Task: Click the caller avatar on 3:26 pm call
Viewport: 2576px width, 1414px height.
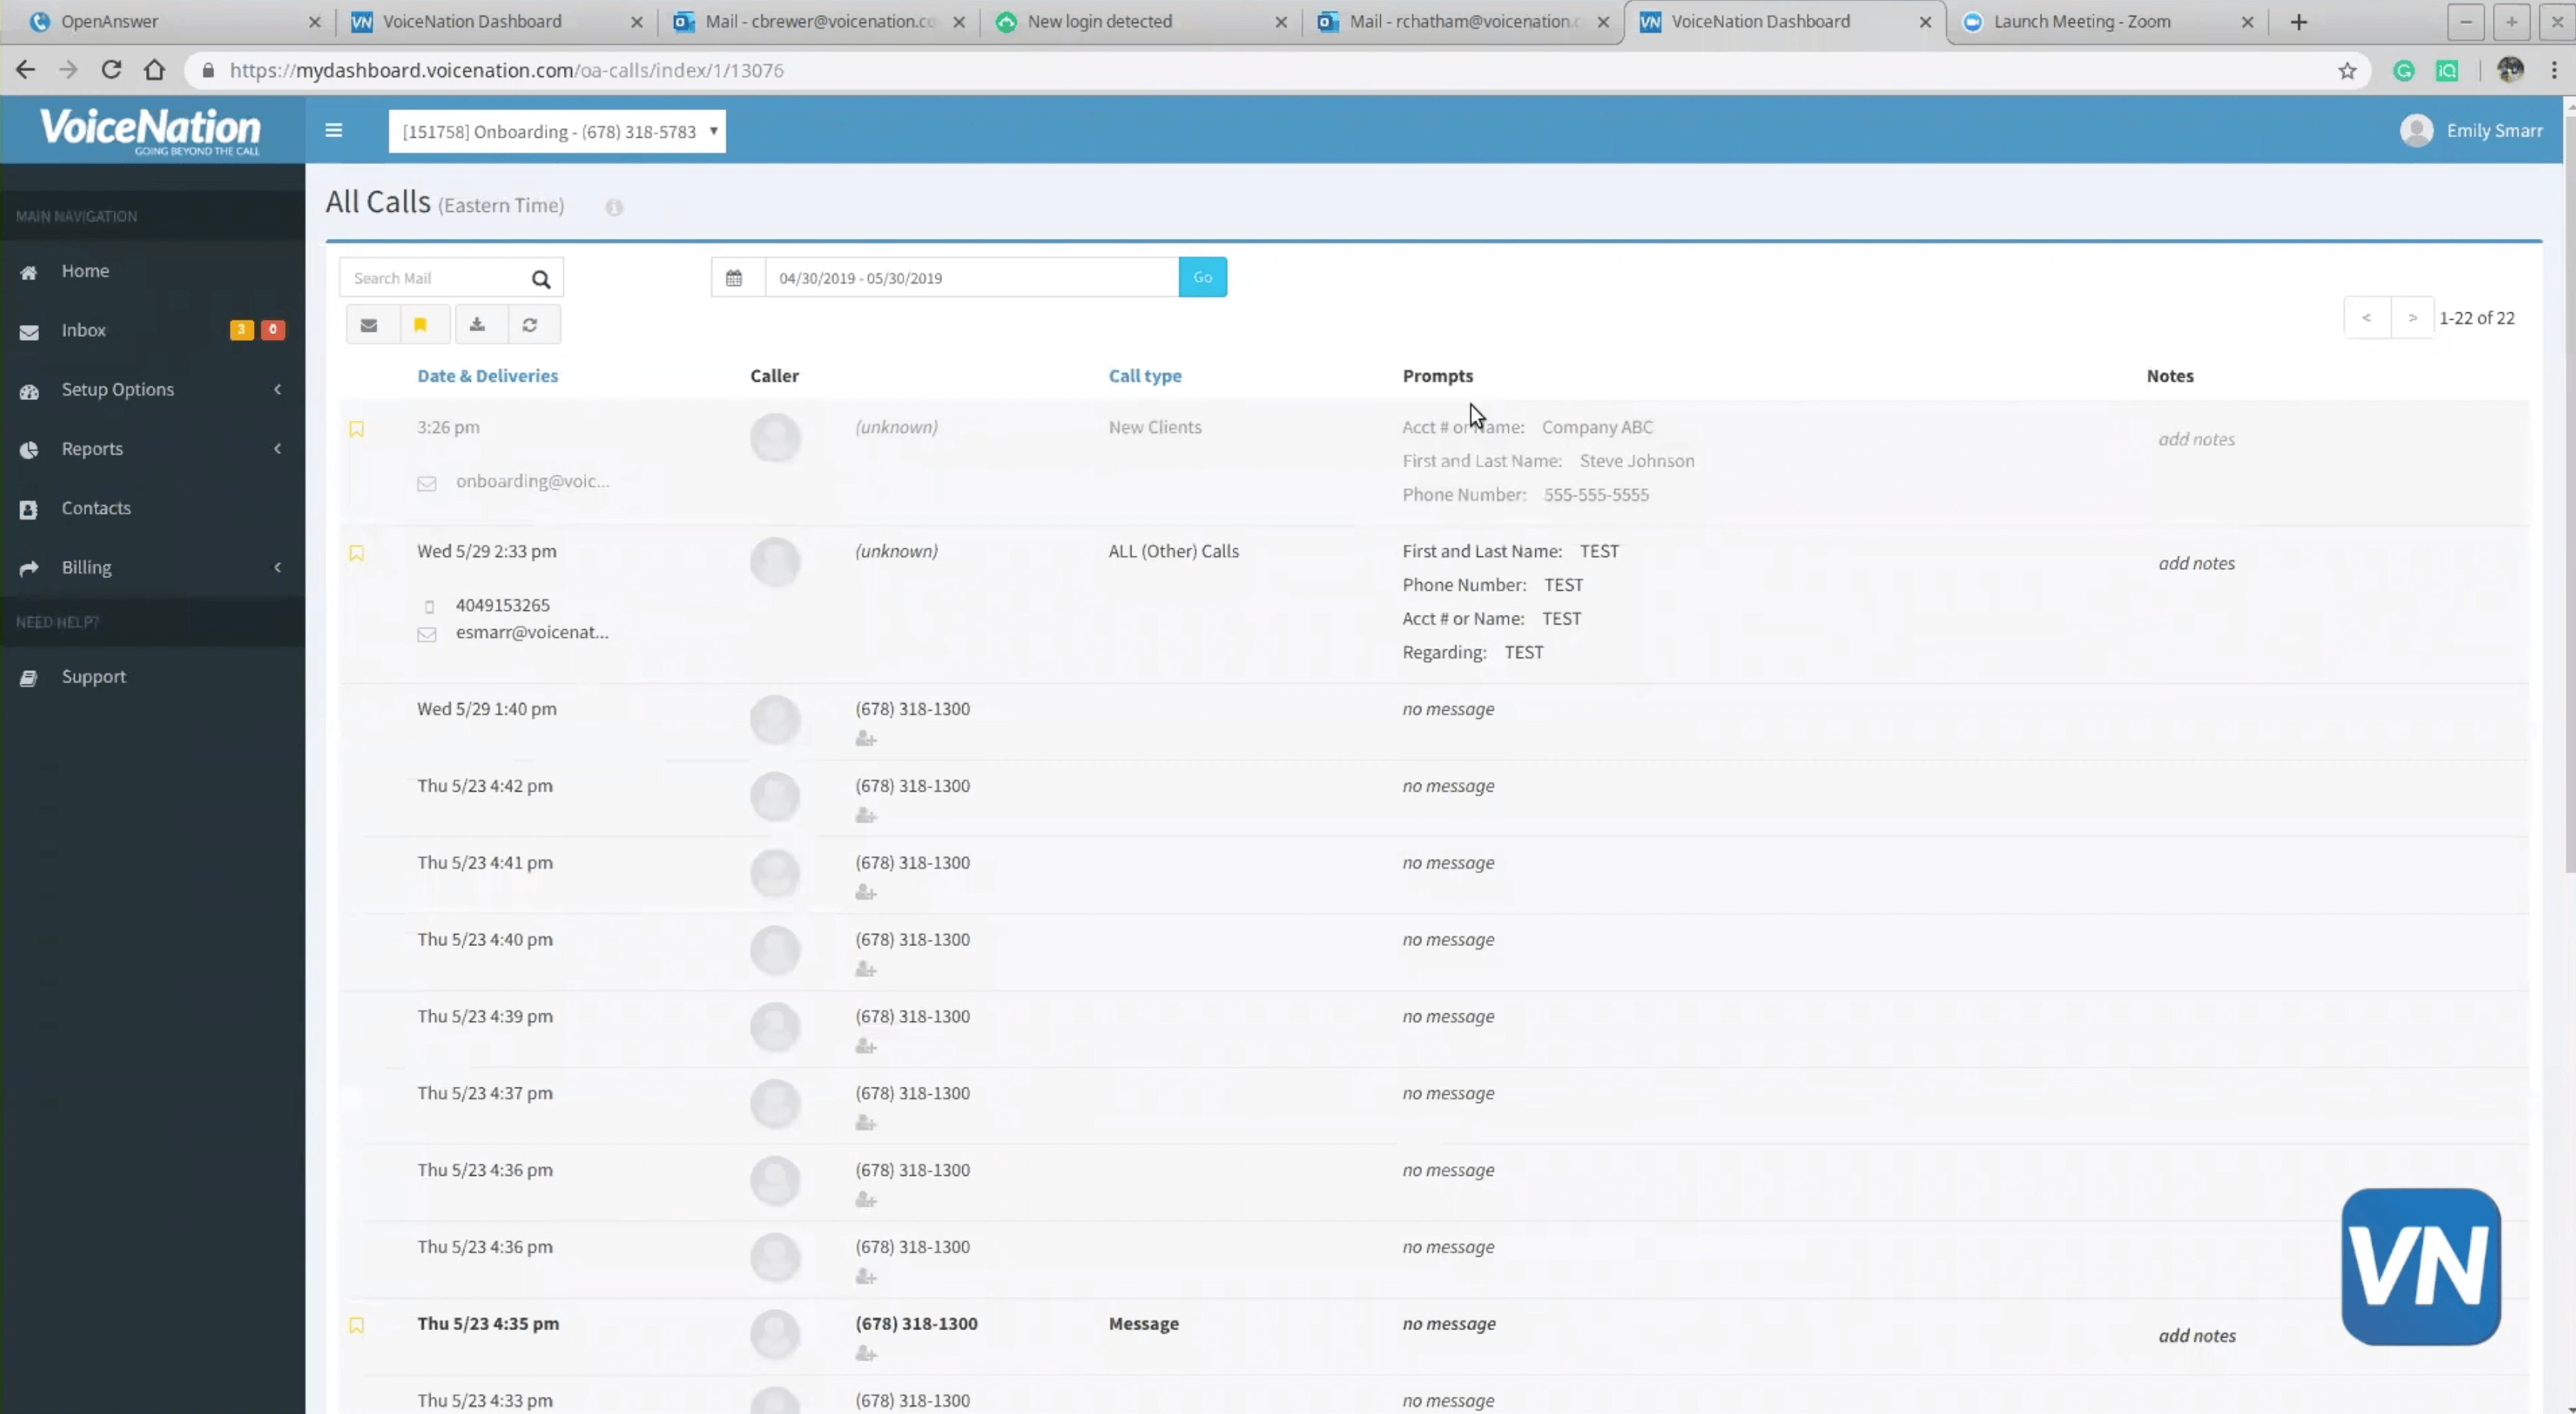Action: pyautogui.click(x=775, y=438)
